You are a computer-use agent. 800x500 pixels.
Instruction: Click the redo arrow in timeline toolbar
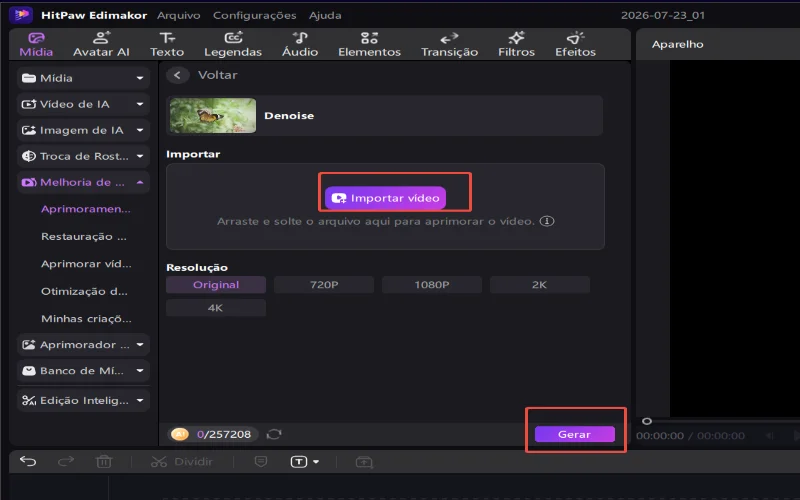click(66, 462)
